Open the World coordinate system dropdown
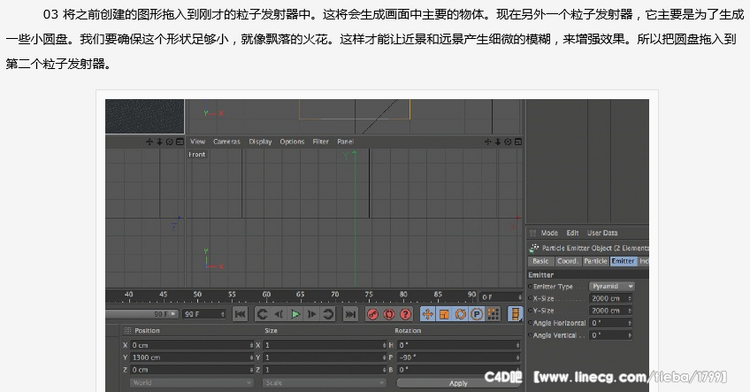The image size is (750, 392). pos(191,383)
